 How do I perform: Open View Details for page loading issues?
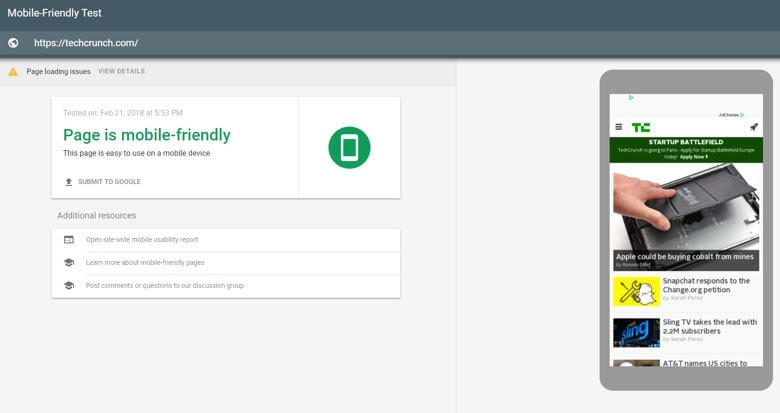121,71
